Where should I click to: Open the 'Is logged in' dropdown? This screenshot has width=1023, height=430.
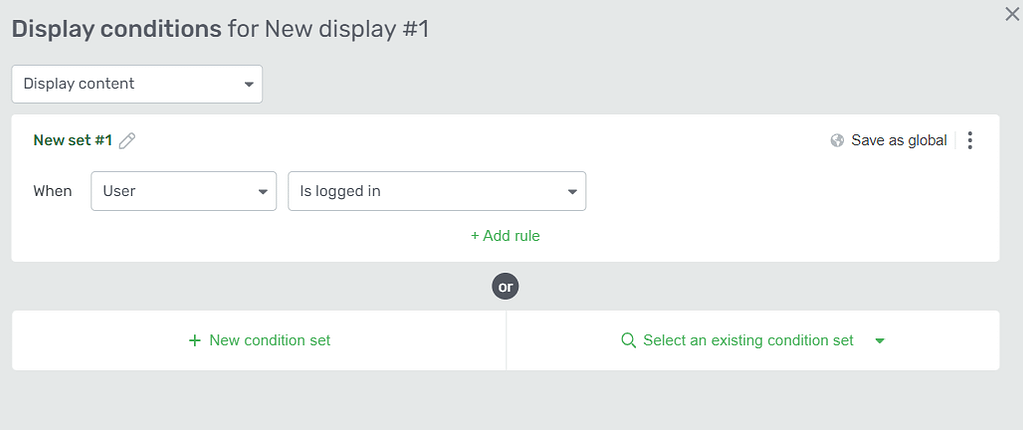[436, 191]
